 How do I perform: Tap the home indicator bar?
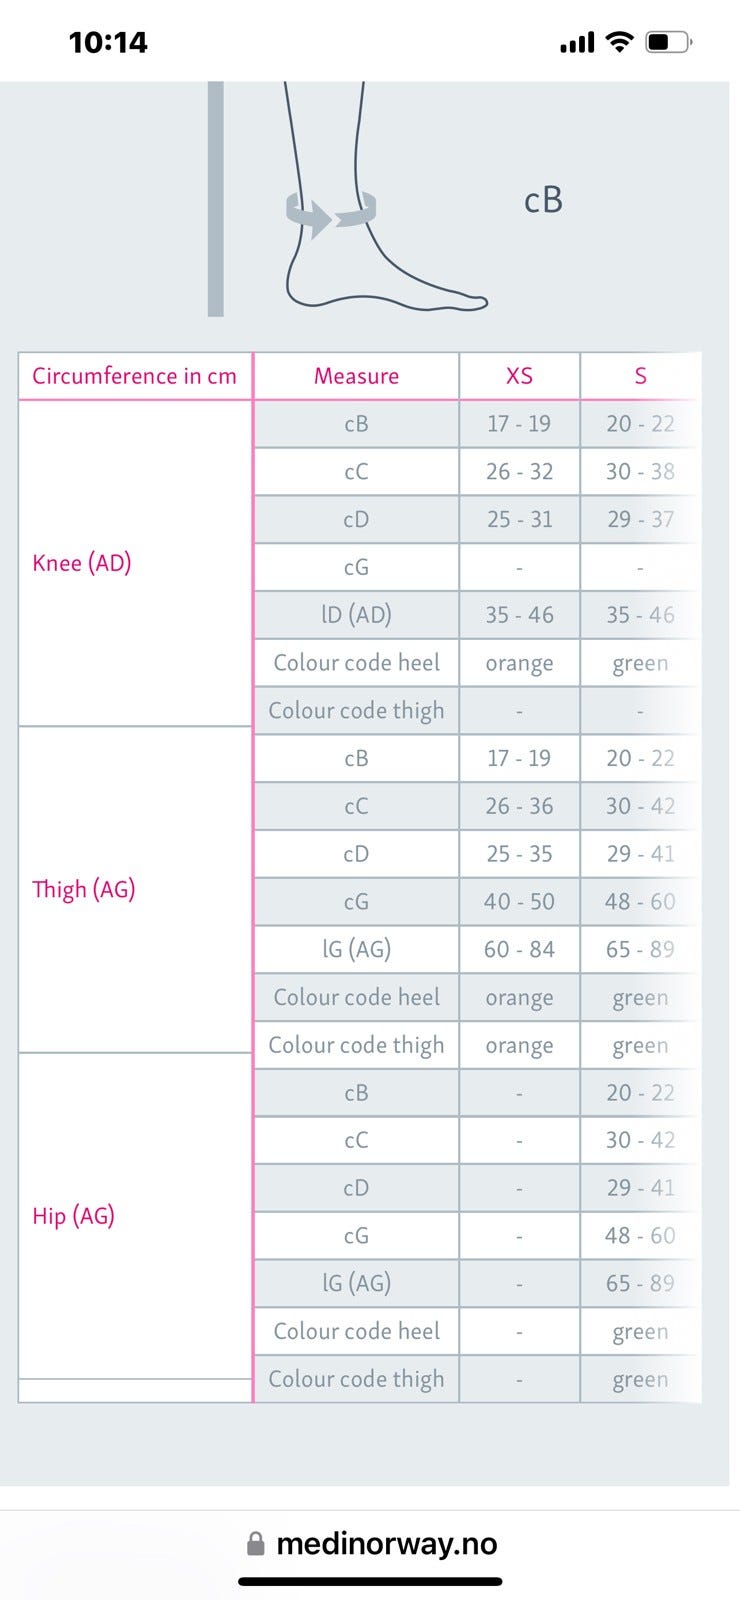370,1581
